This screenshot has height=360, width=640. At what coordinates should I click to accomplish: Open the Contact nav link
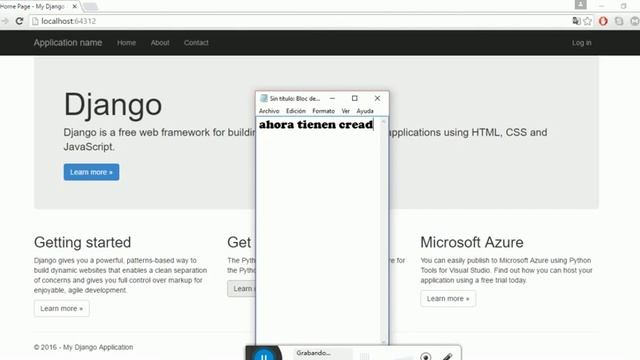tap(196, 42)
